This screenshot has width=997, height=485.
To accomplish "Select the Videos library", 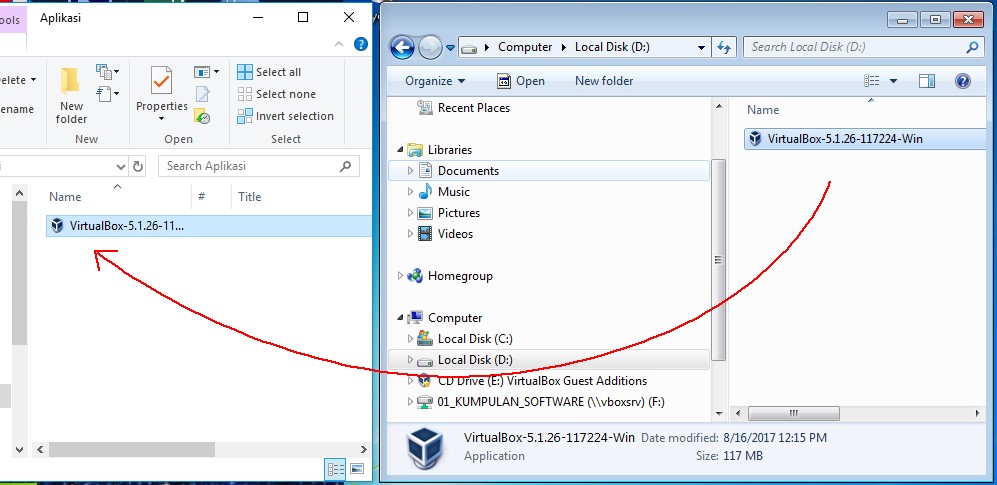I will click(x=455, y=234).
